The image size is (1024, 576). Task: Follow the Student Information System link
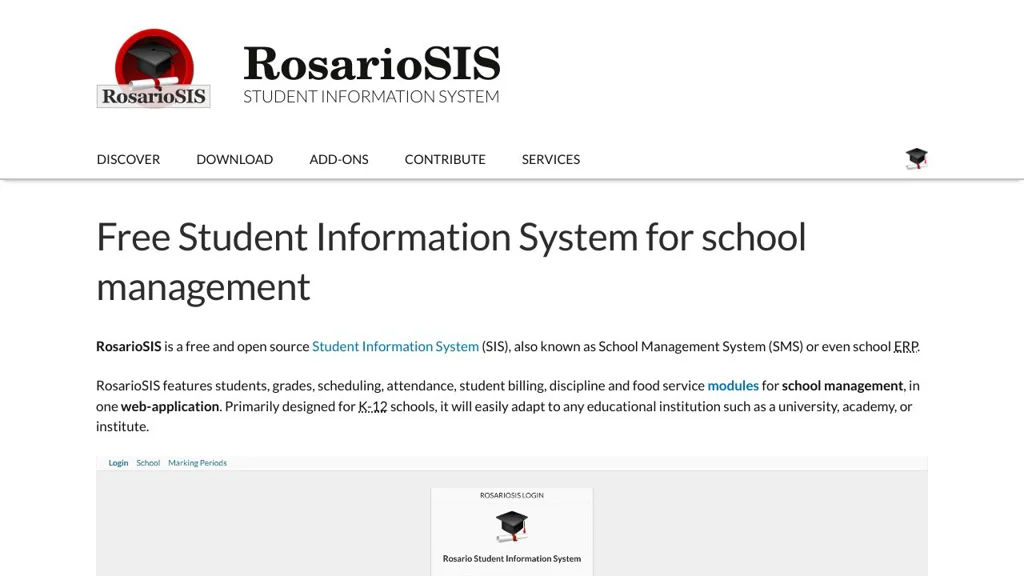[395, 347]
